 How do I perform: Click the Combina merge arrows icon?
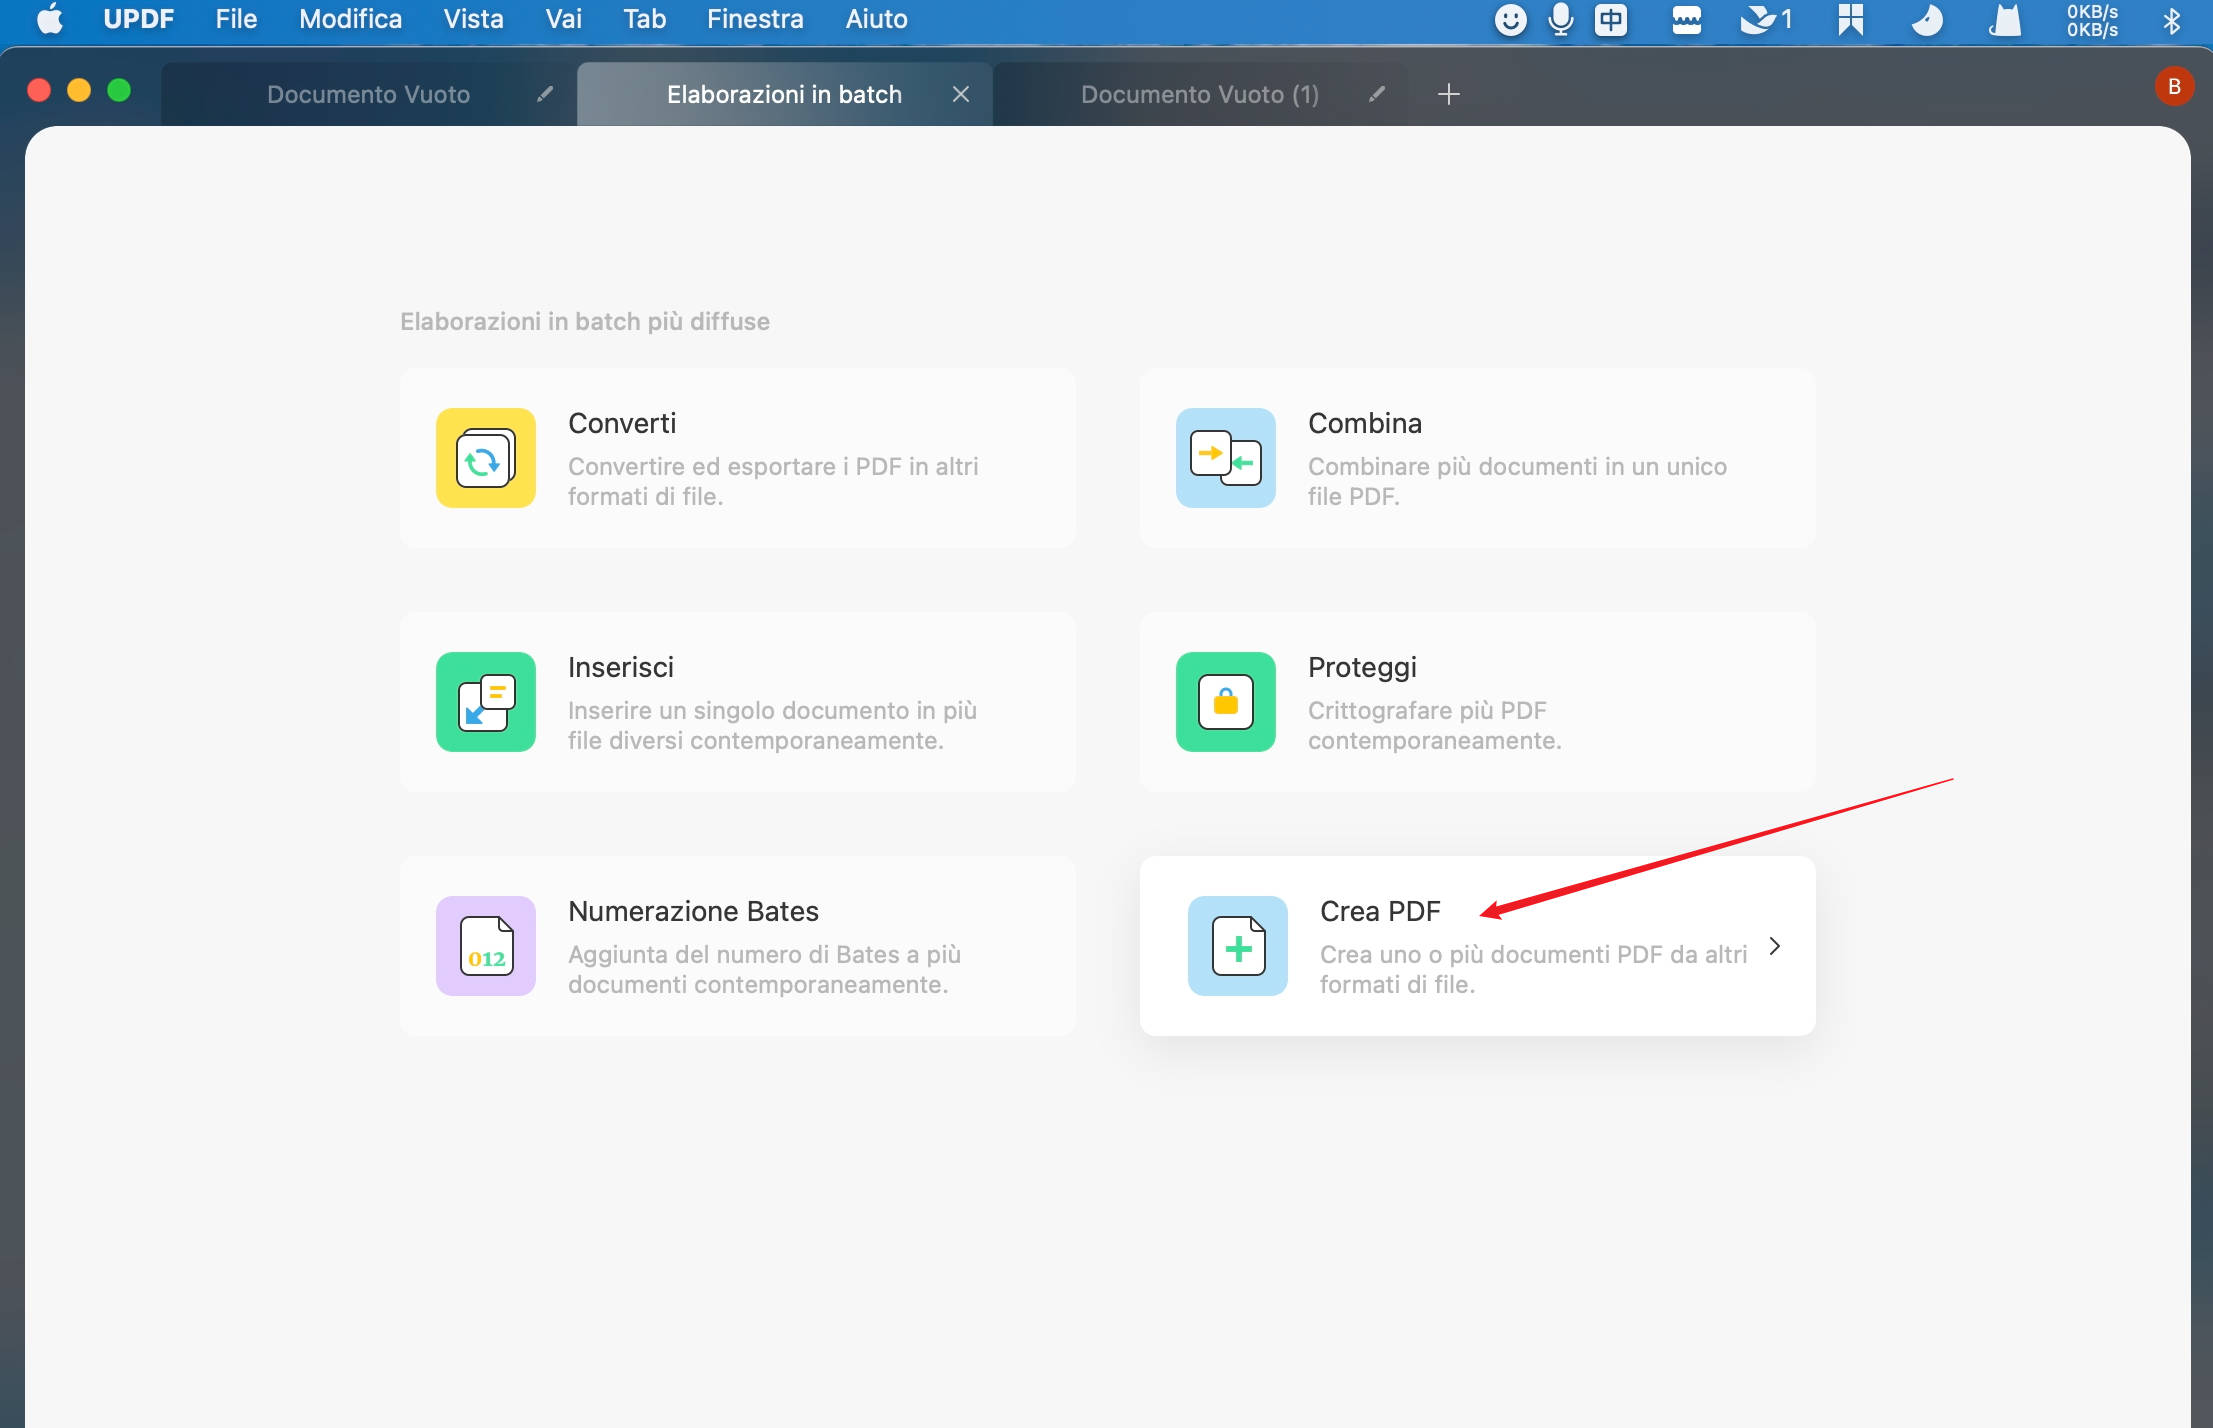tap(1226, 458)
